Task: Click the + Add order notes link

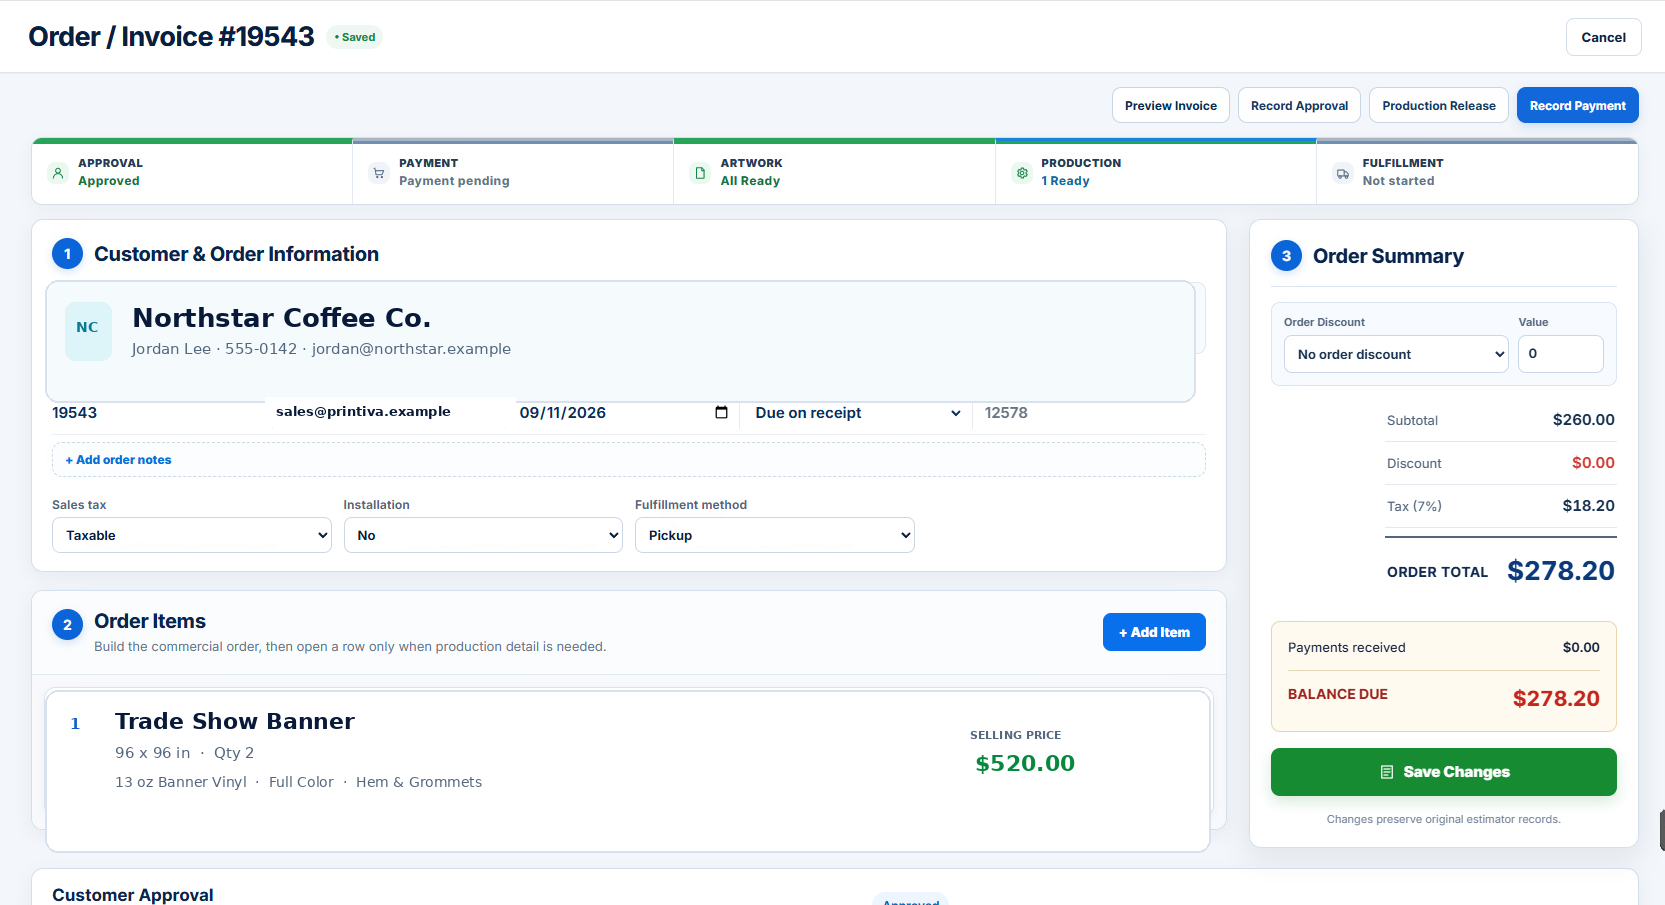Action: [118, 460]
